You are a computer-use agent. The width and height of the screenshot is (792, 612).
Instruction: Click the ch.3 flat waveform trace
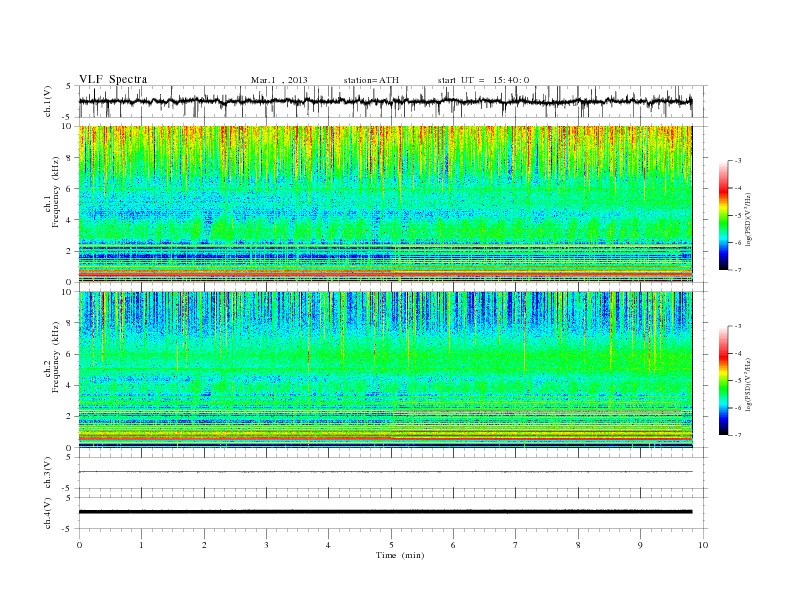click(385, 472)
